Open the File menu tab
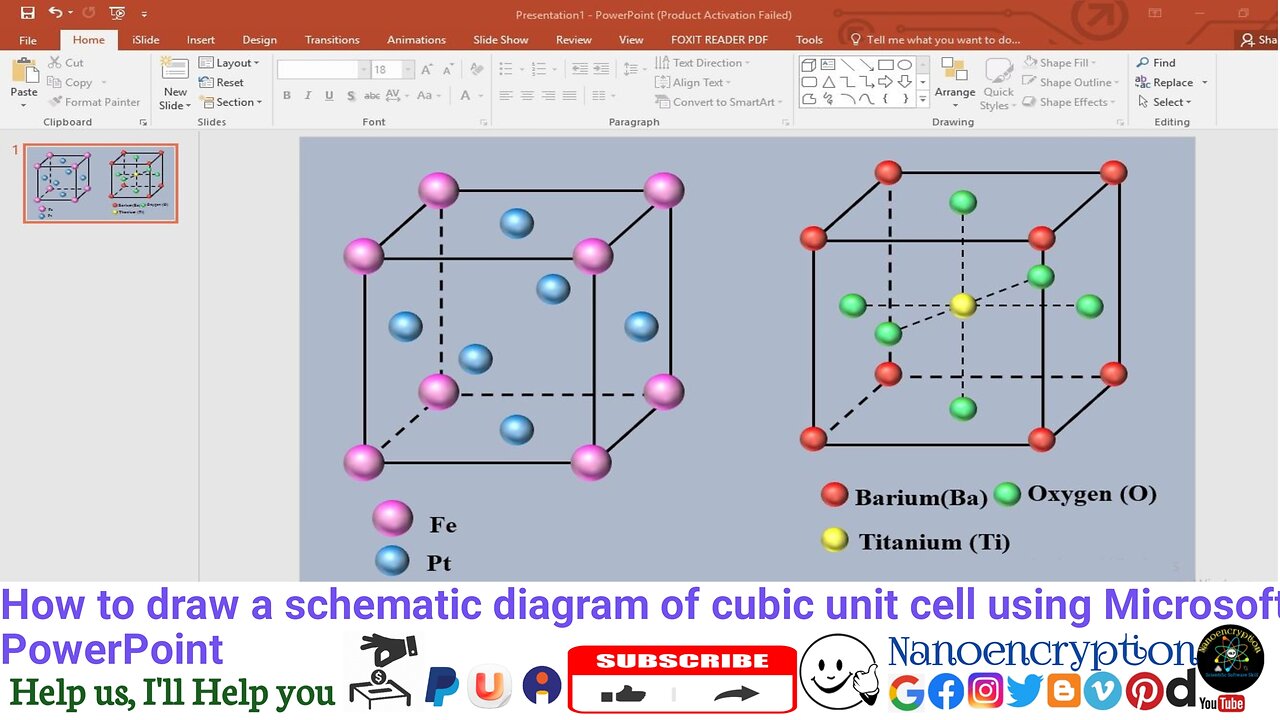This screenshot has width=1280, height=720. coord(28,40)
